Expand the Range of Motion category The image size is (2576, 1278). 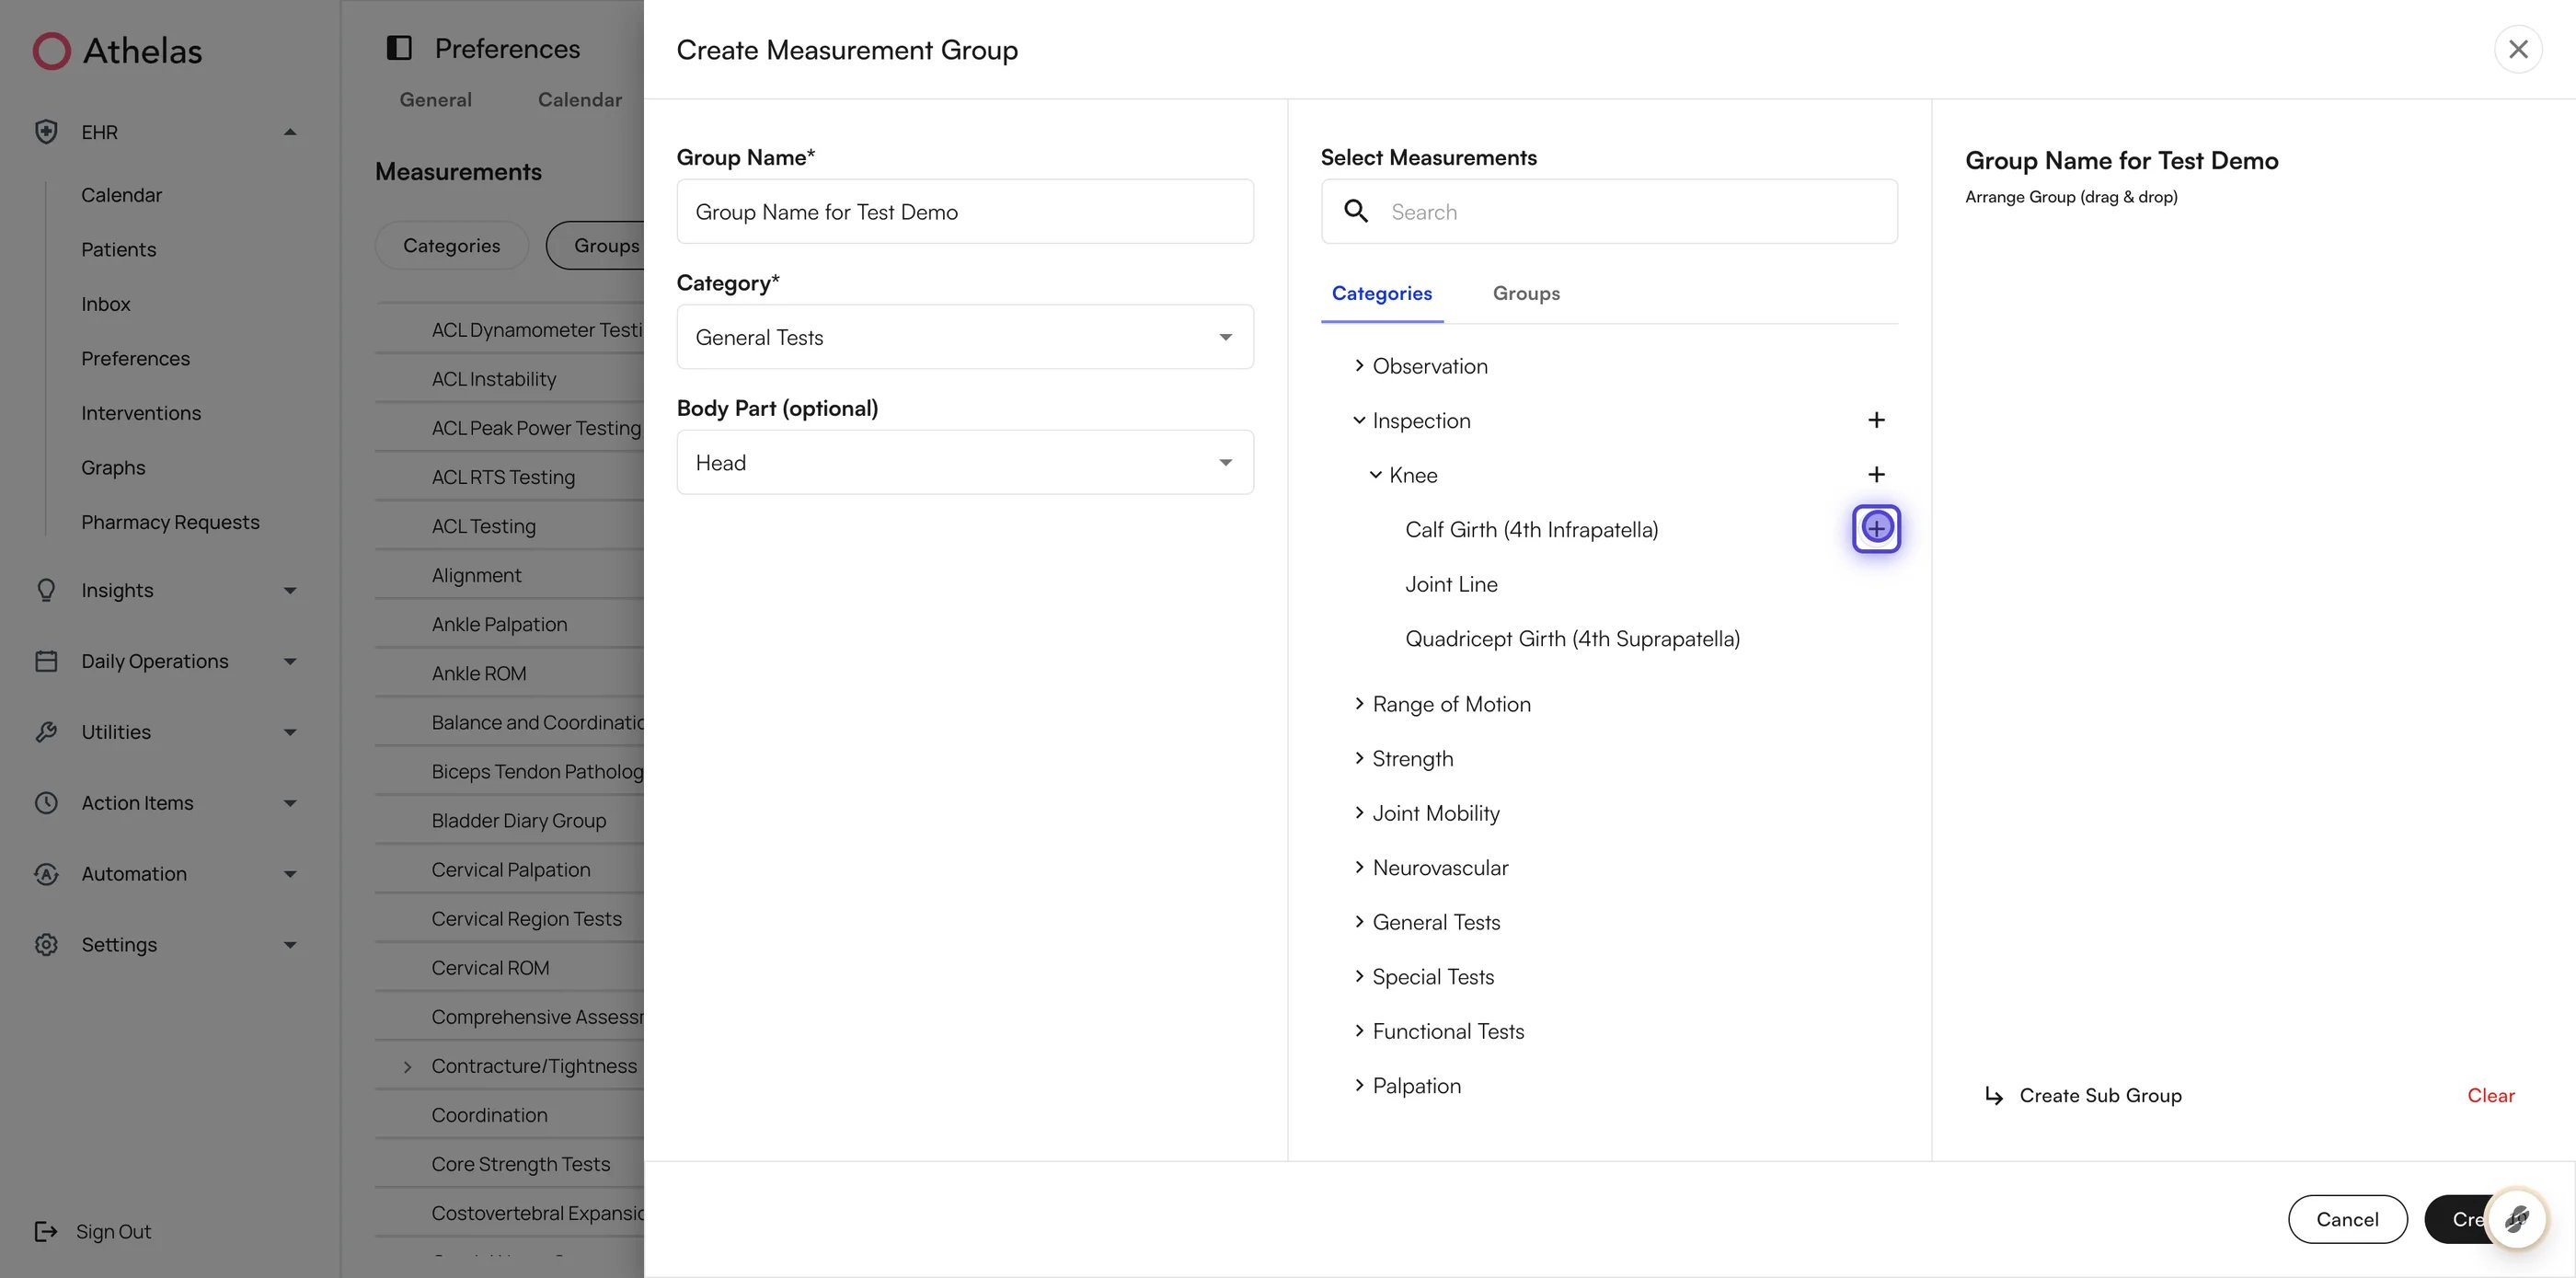click(1359, 704)
